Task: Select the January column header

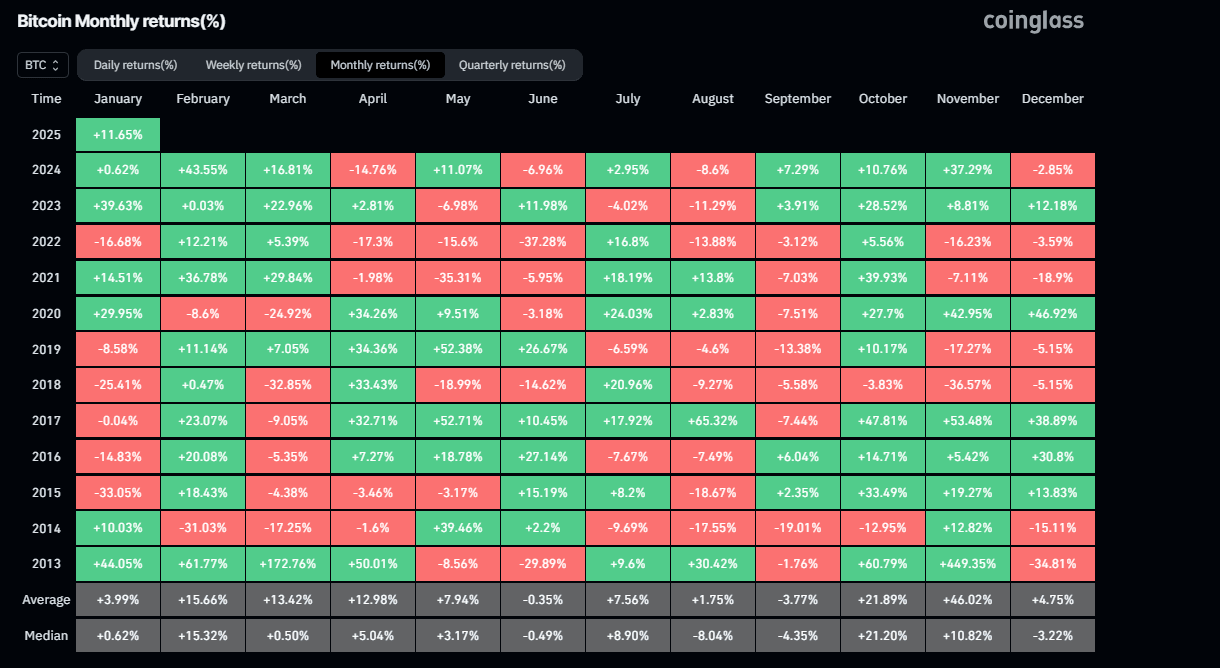Action: (117, 98)
